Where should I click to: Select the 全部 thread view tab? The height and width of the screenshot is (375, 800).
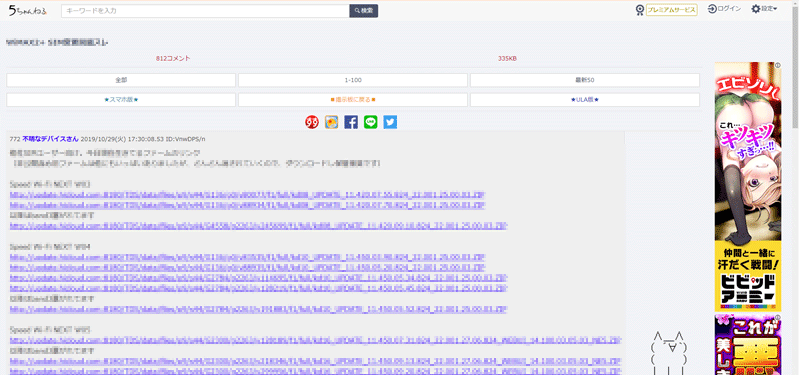121,80
